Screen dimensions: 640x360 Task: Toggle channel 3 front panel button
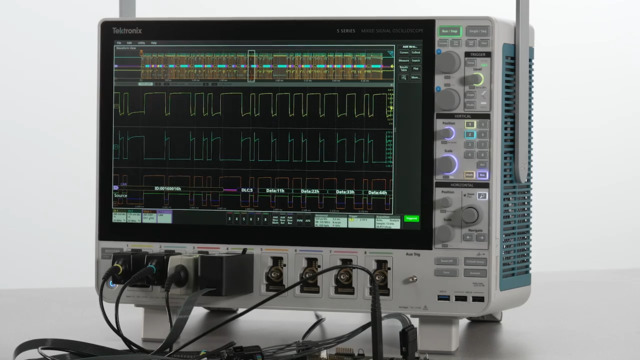click(469, 144)
